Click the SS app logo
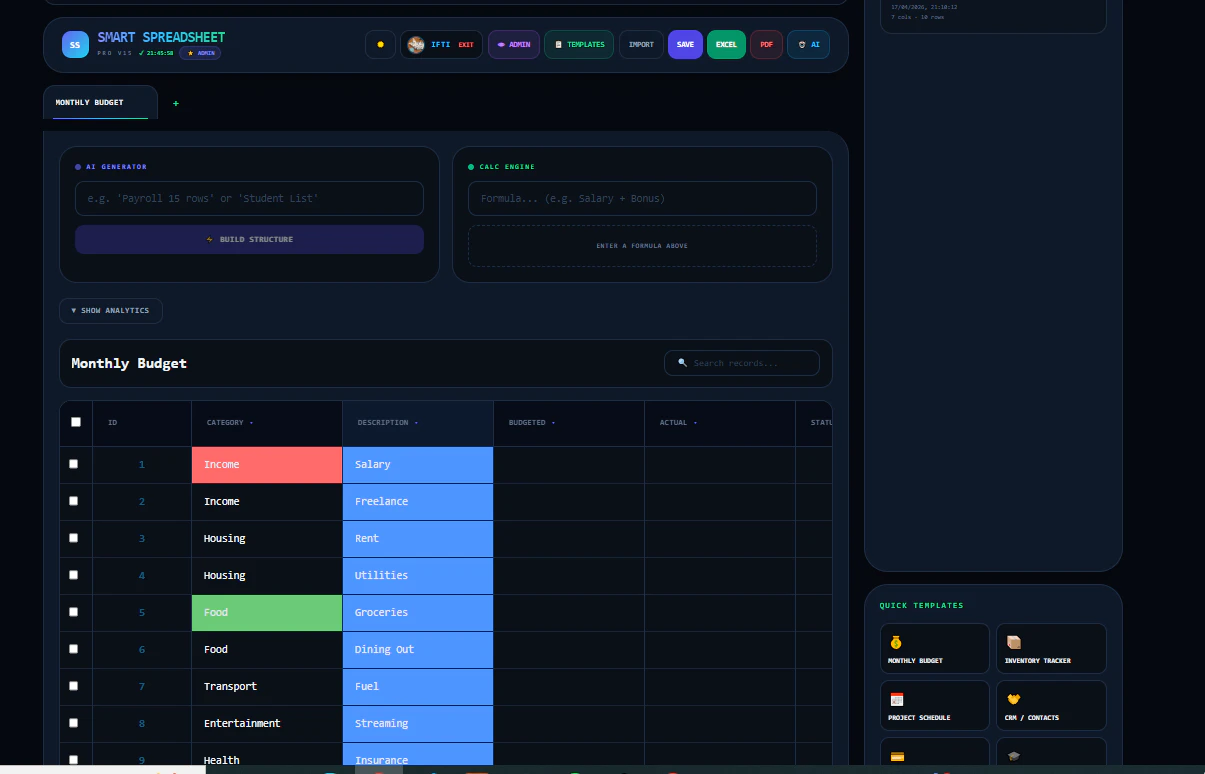1205x774 pixels. click(75, 44)
